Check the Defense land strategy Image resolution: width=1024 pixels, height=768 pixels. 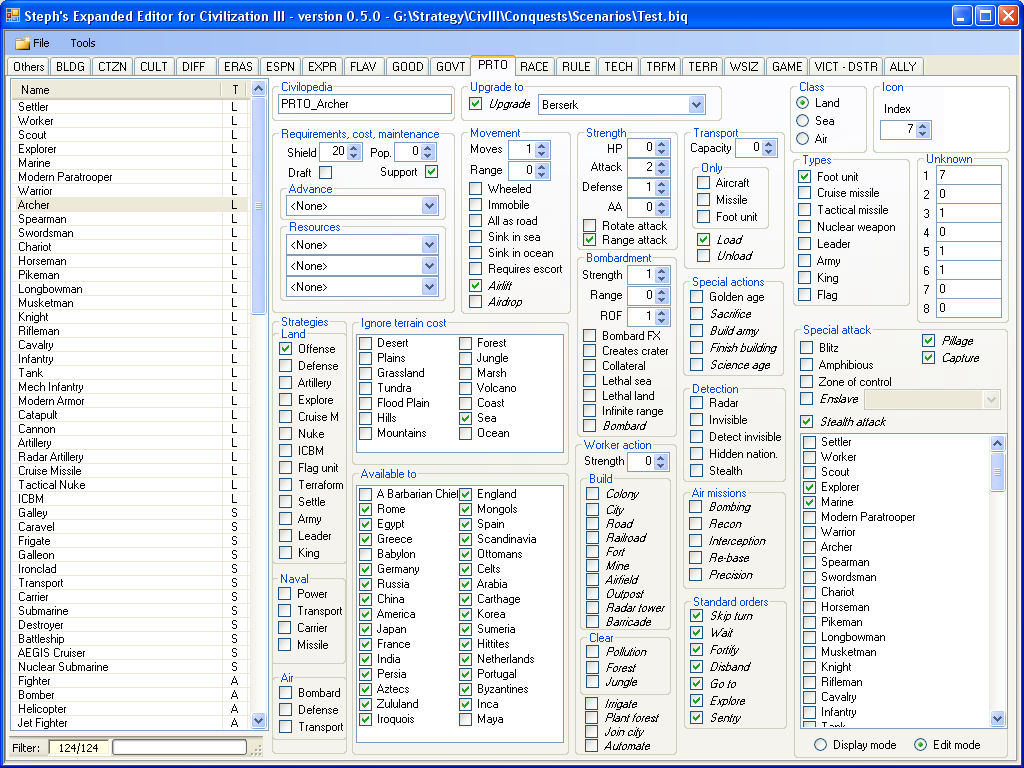coord(286,366)
